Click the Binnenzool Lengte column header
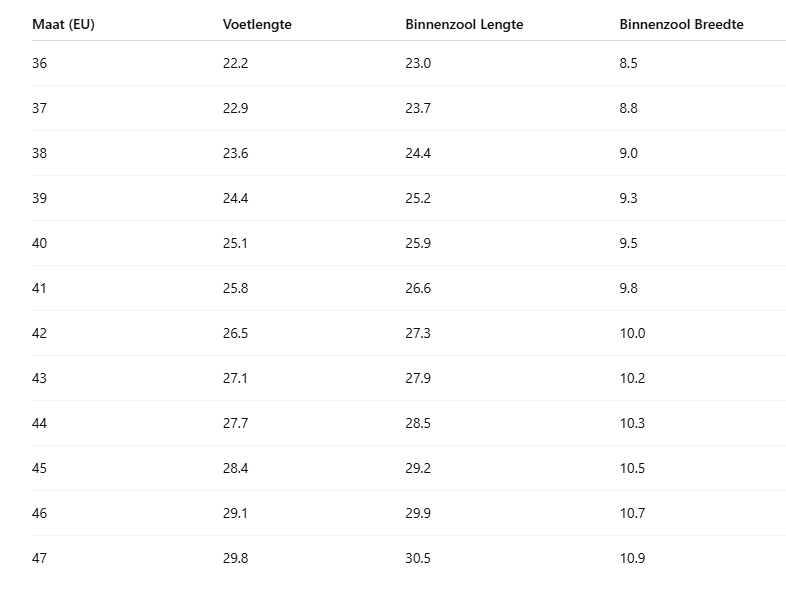Screen dimensions: 786x601 [x=464, y=24]
